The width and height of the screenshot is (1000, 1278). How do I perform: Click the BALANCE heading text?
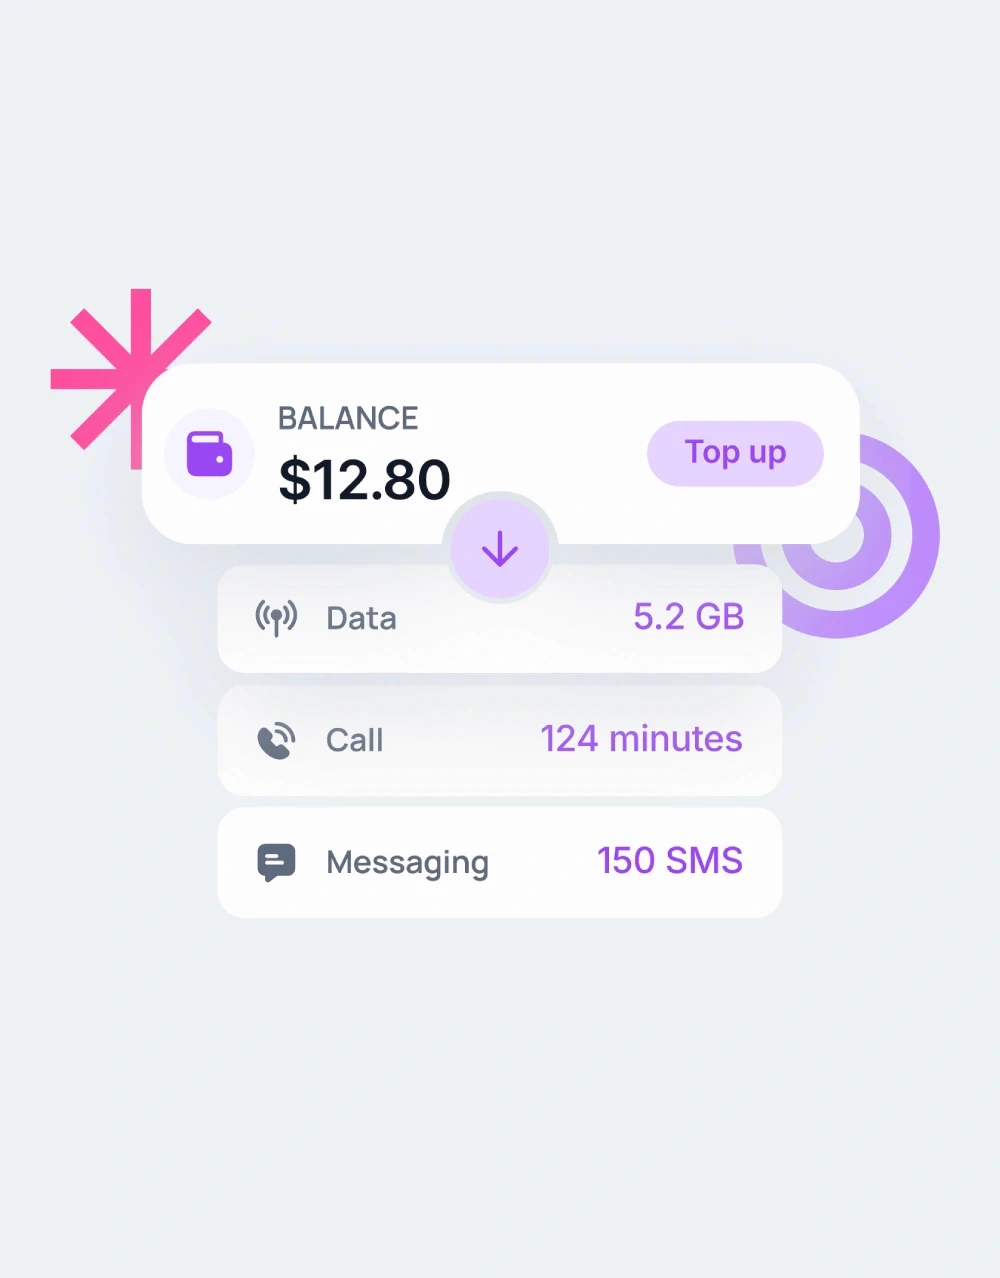point(348,418)
